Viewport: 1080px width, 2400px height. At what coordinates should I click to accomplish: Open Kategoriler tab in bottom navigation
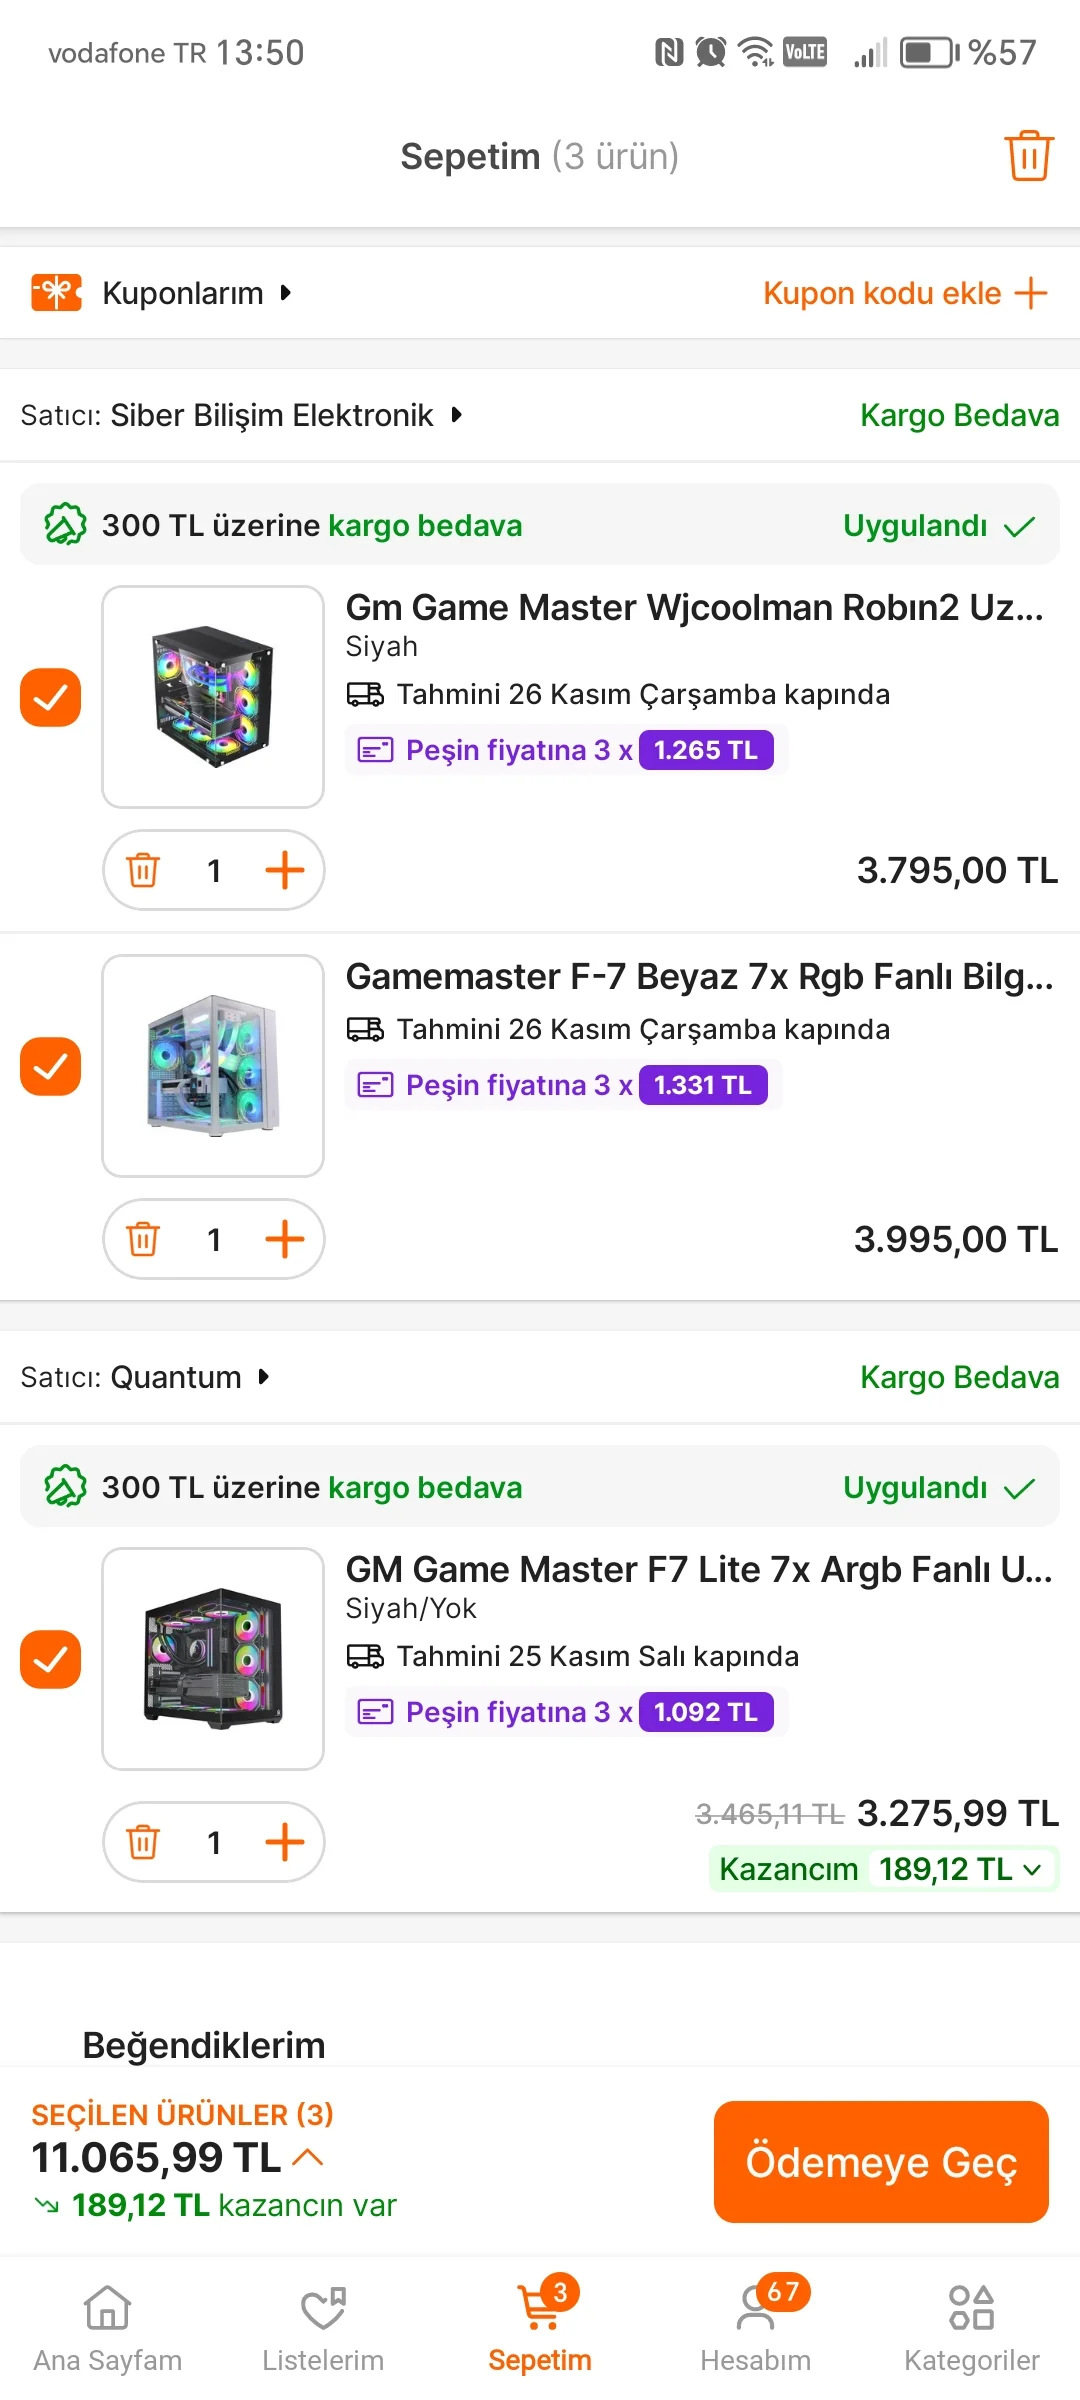pyautogui.click(x=971, y=2329)
